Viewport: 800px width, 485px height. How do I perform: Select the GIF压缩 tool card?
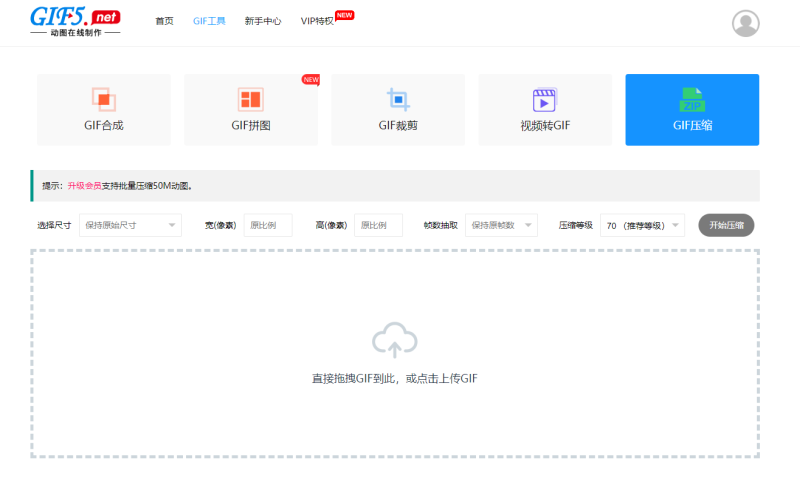pyautogui.click(x=692, y=110)
